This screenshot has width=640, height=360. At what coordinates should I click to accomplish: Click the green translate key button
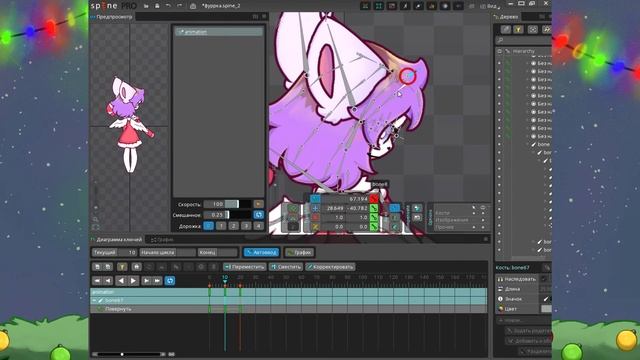(x=374, y=208)
